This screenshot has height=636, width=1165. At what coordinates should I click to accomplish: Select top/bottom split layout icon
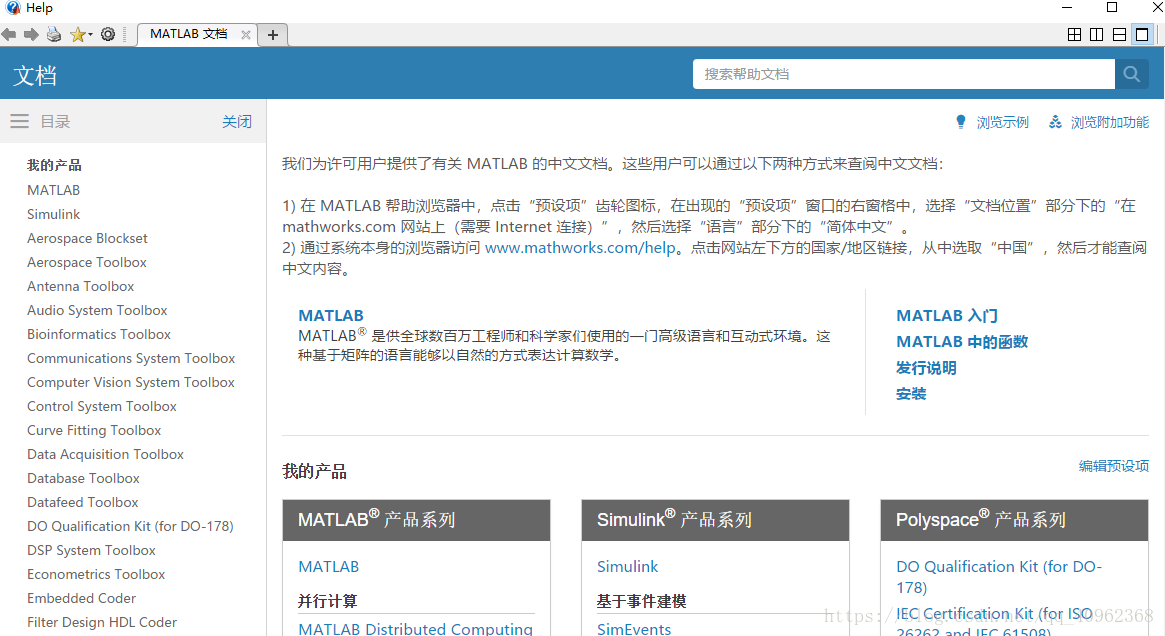pyautogui.click(x=1119, y=35)
